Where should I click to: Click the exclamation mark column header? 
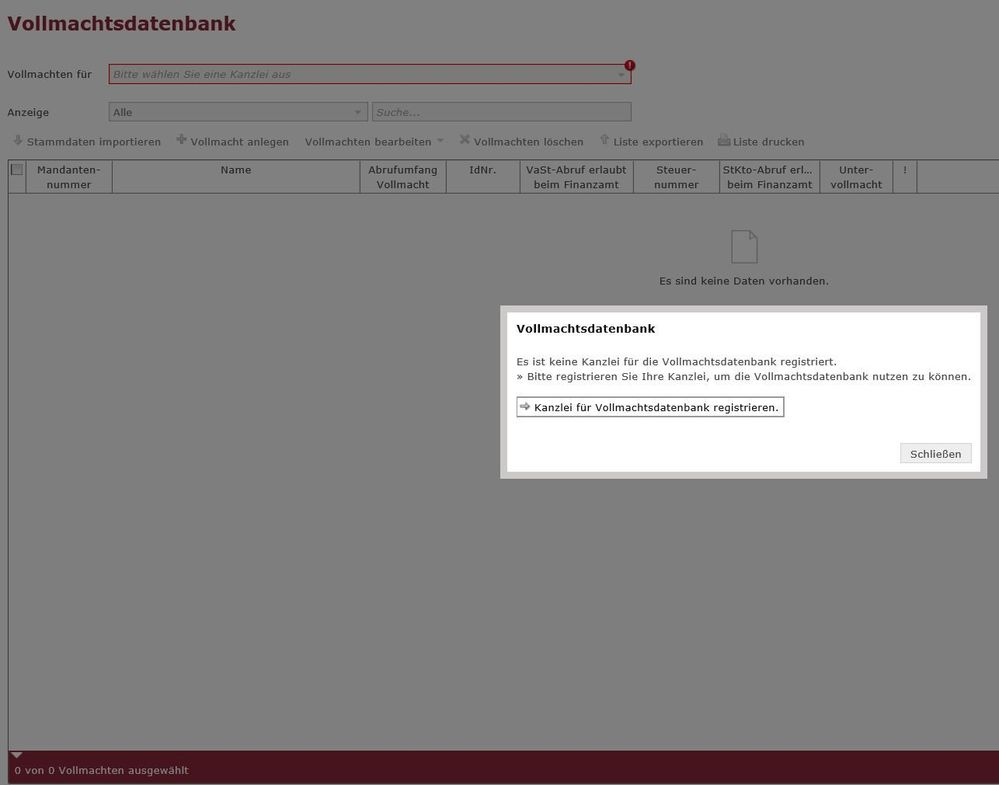point(905,177)
